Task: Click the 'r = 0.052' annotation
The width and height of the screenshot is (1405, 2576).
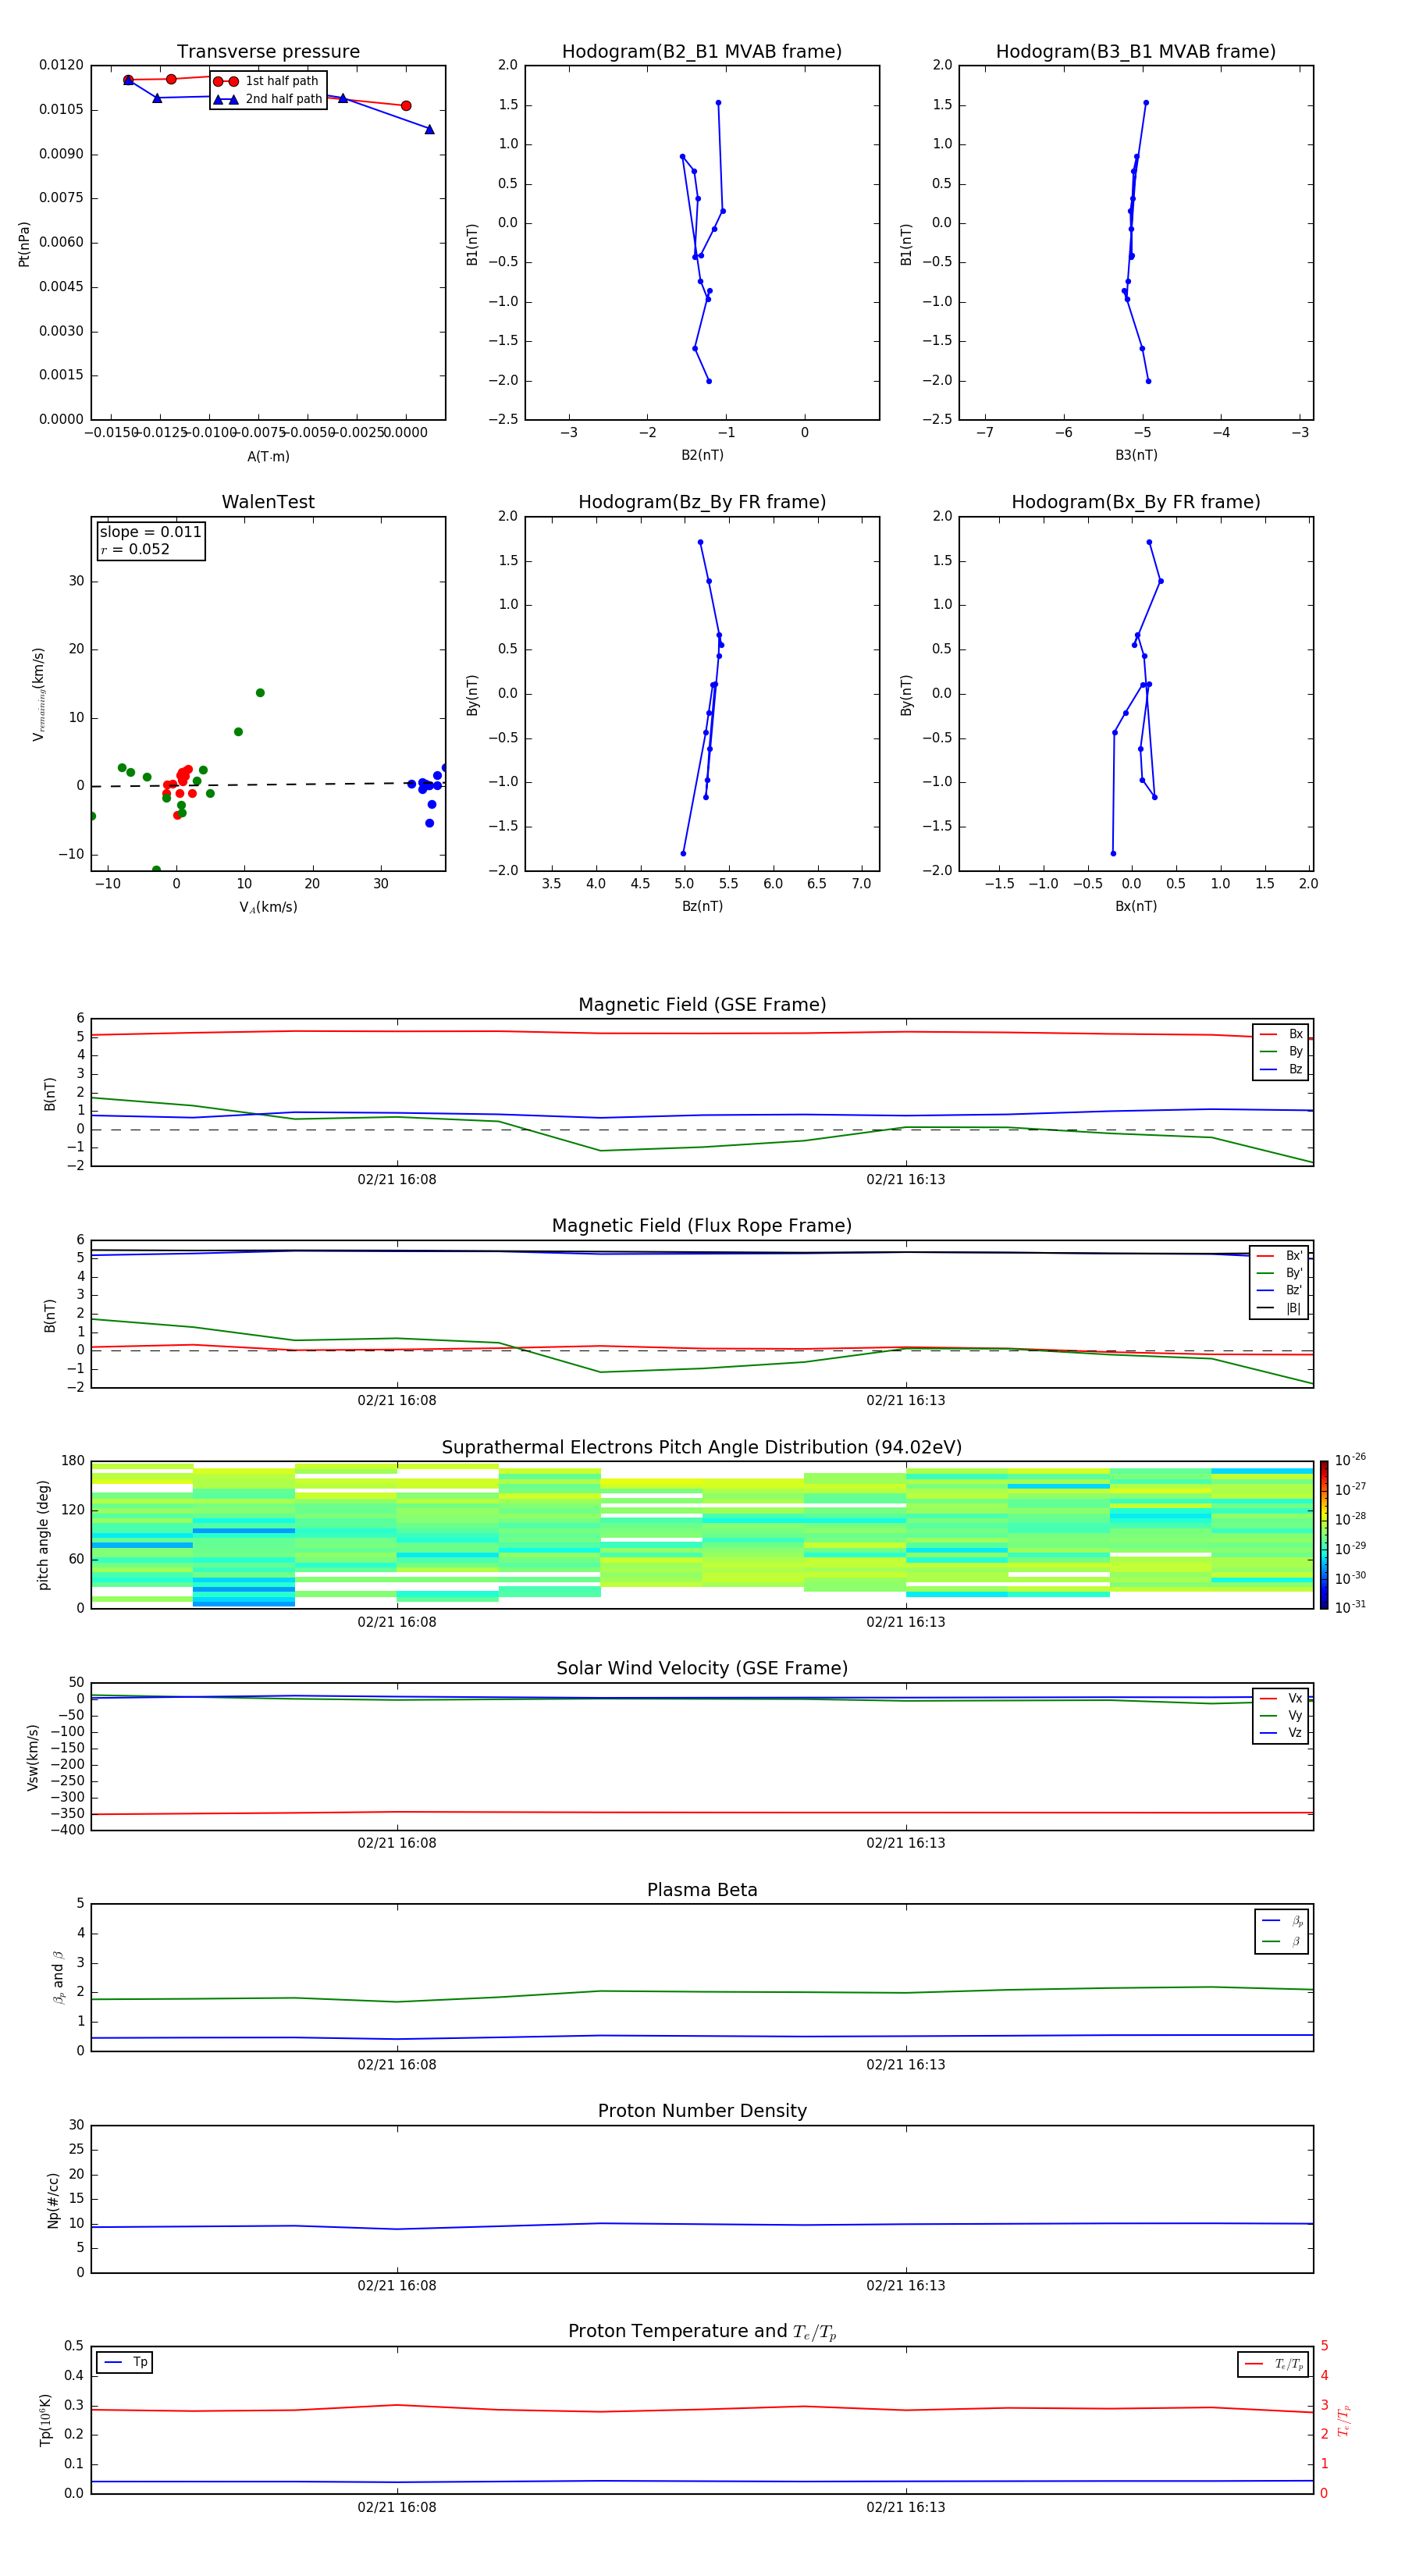Action: click(135, 549)
